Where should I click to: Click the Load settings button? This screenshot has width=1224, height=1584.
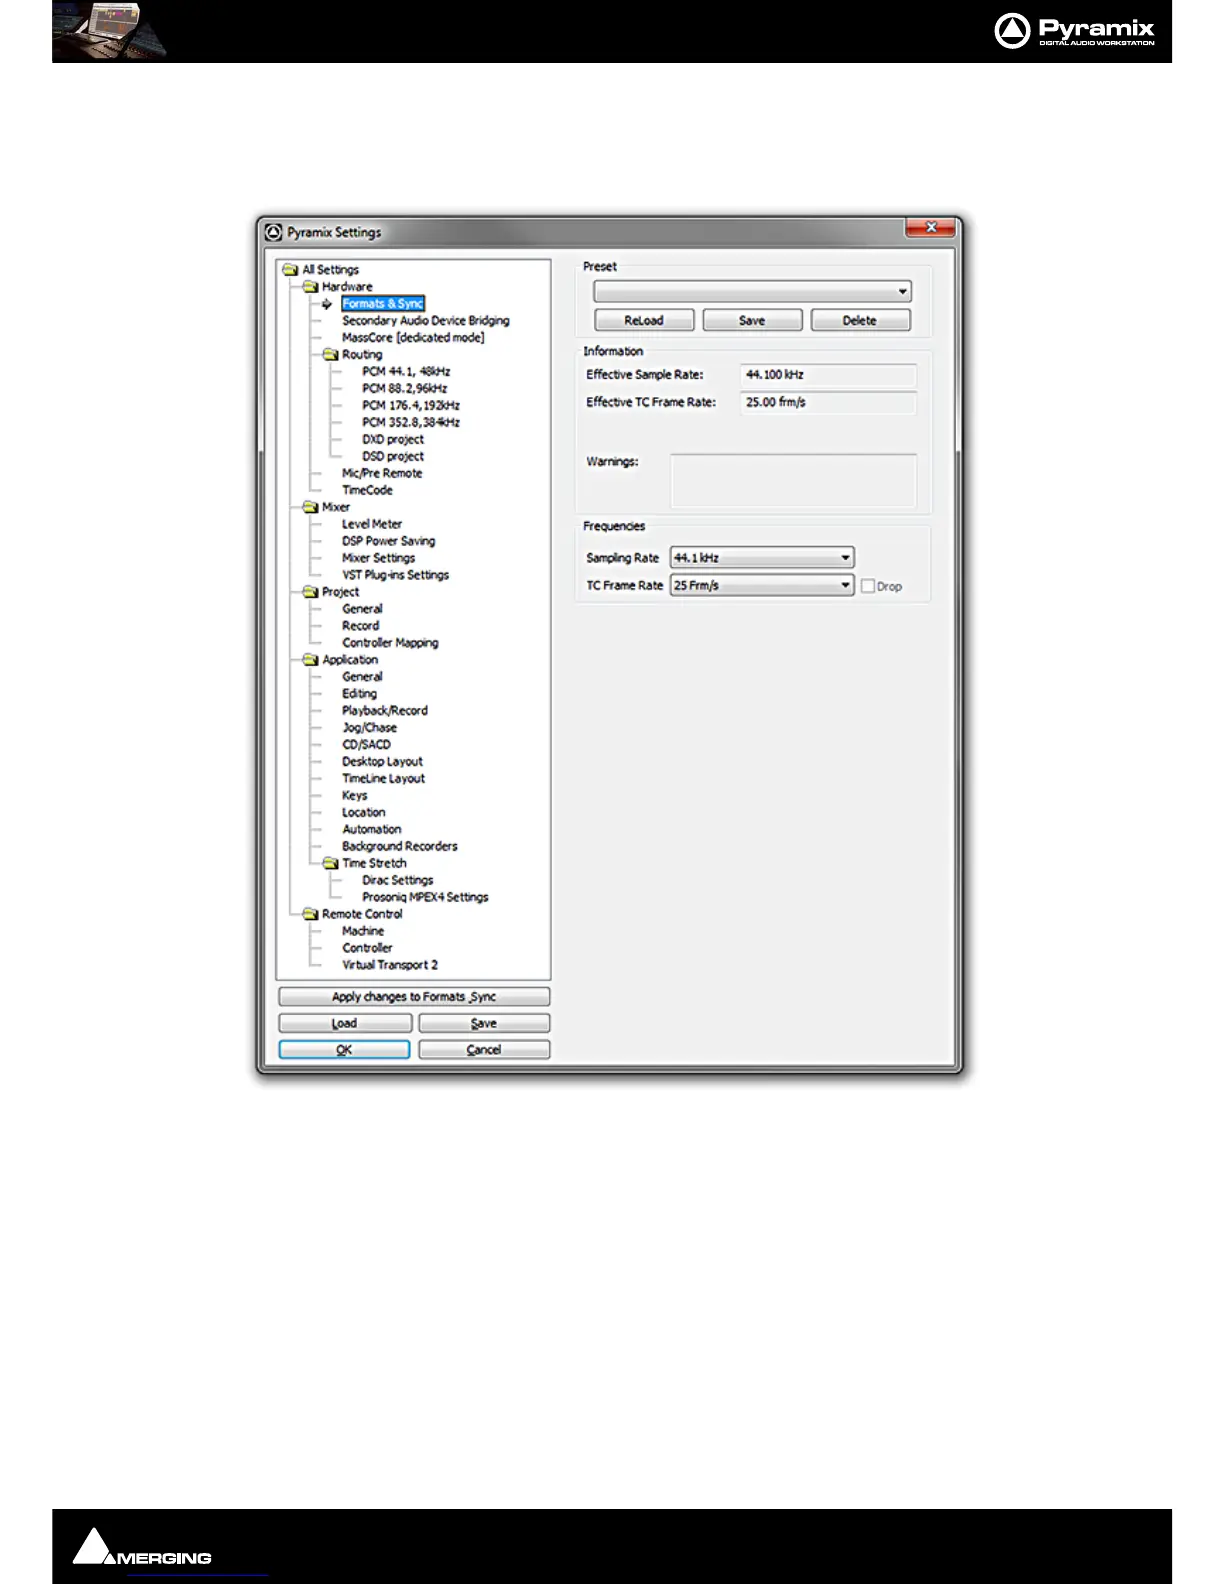click(345, 1024)
